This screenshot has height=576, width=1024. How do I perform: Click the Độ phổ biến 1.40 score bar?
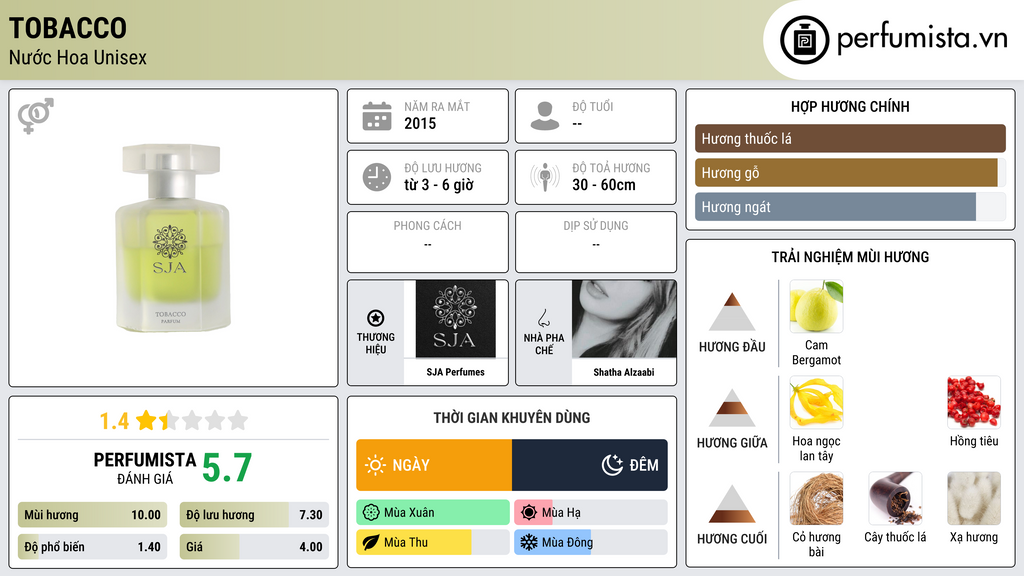point(92,547)
